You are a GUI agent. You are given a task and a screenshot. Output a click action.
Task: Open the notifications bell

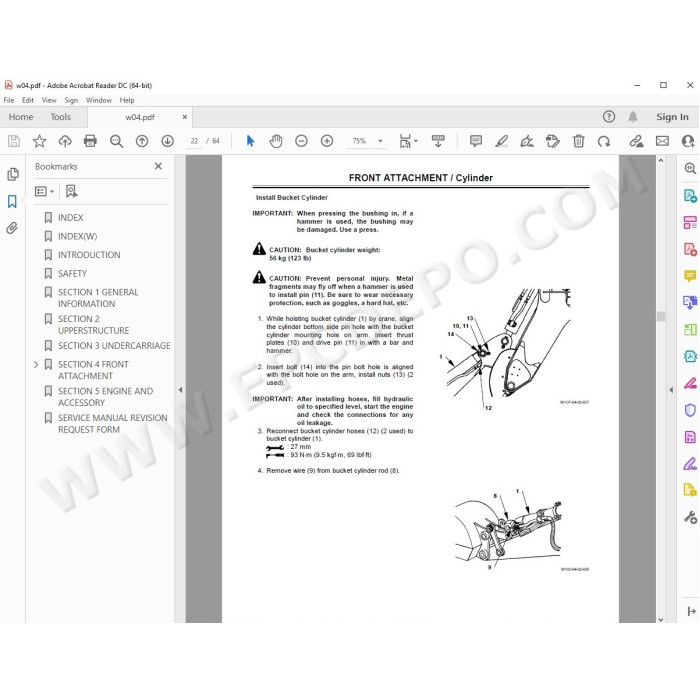633,117
